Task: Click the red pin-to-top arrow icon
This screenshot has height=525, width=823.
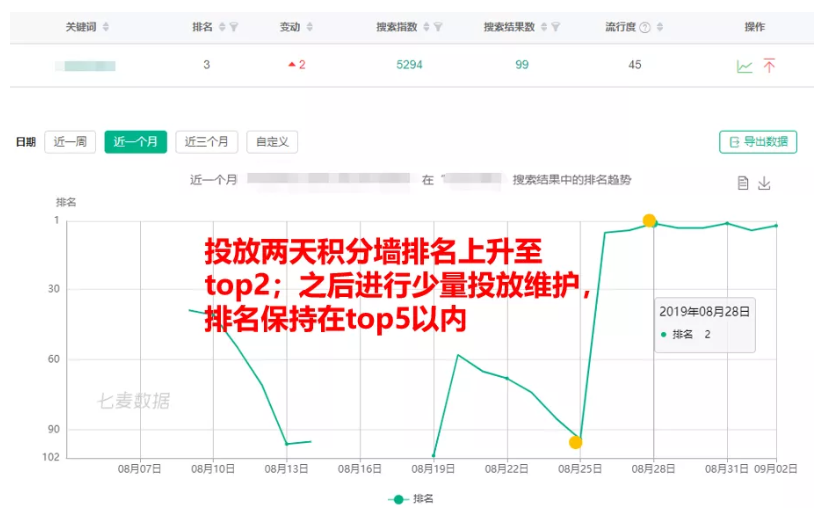Action: tap(769, 66)
